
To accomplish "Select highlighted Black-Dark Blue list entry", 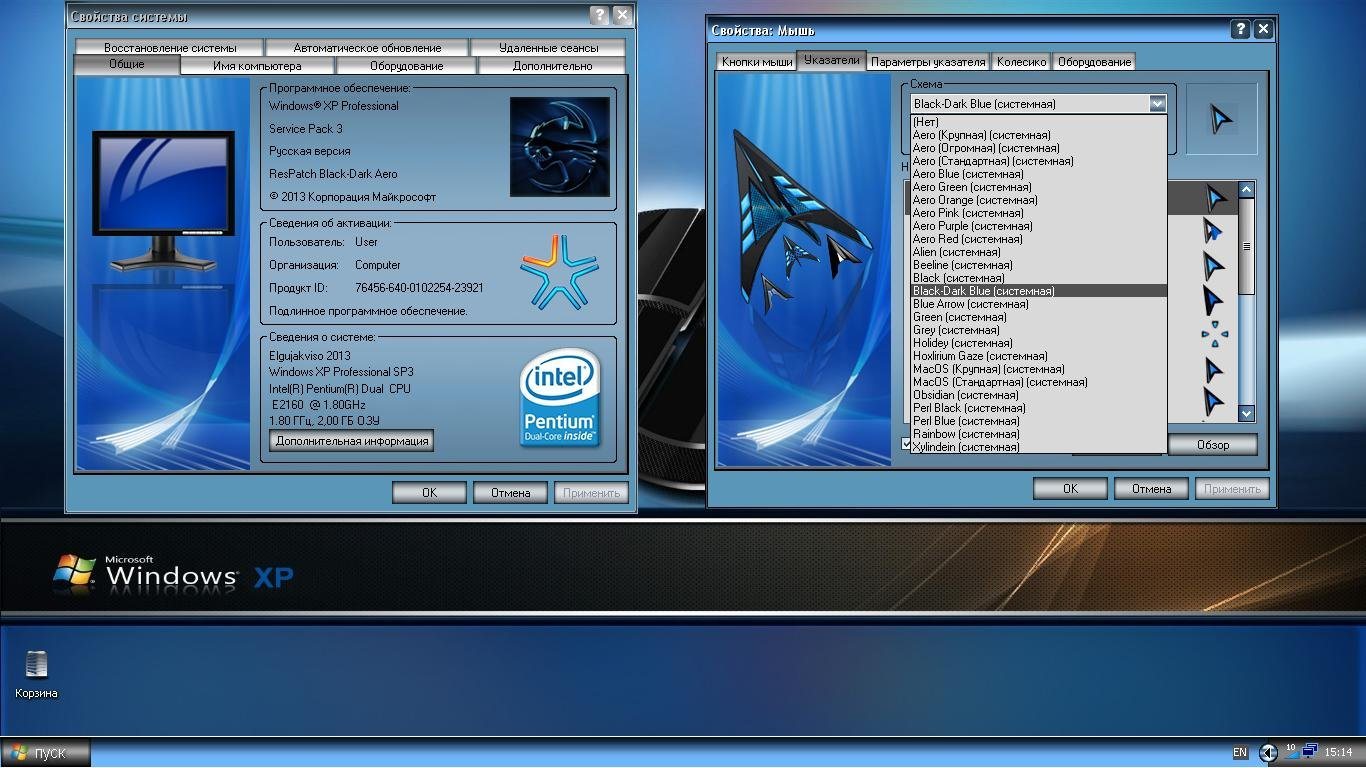I will [1038, 291].
